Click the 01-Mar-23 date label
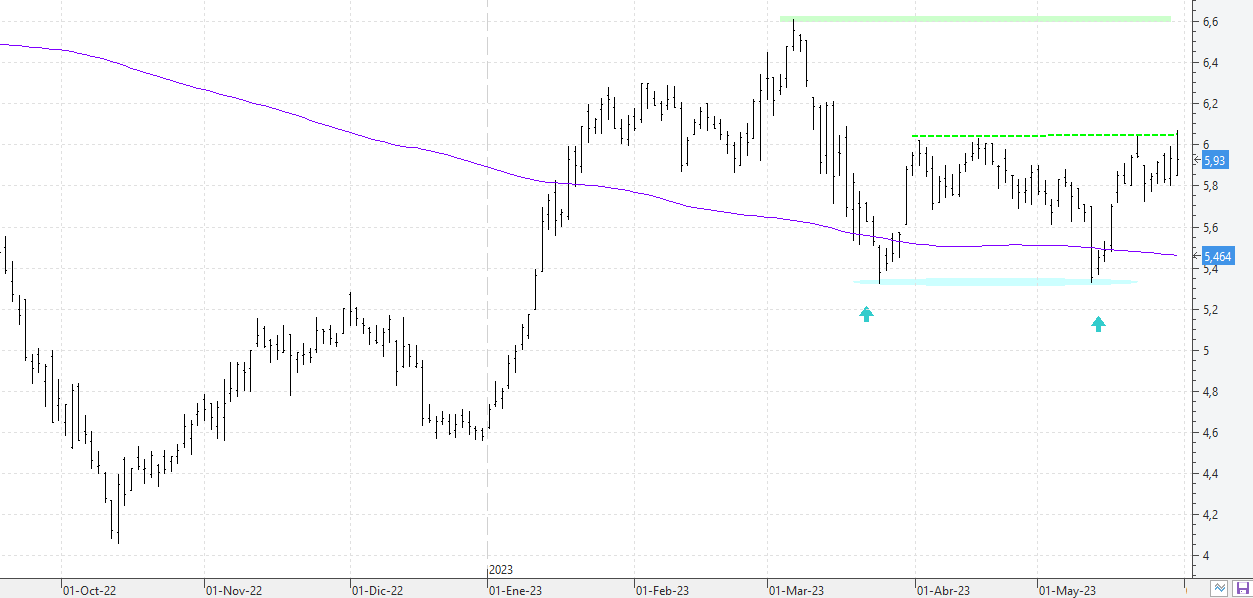Viewport: 1253px width, 598px height. 797,590
